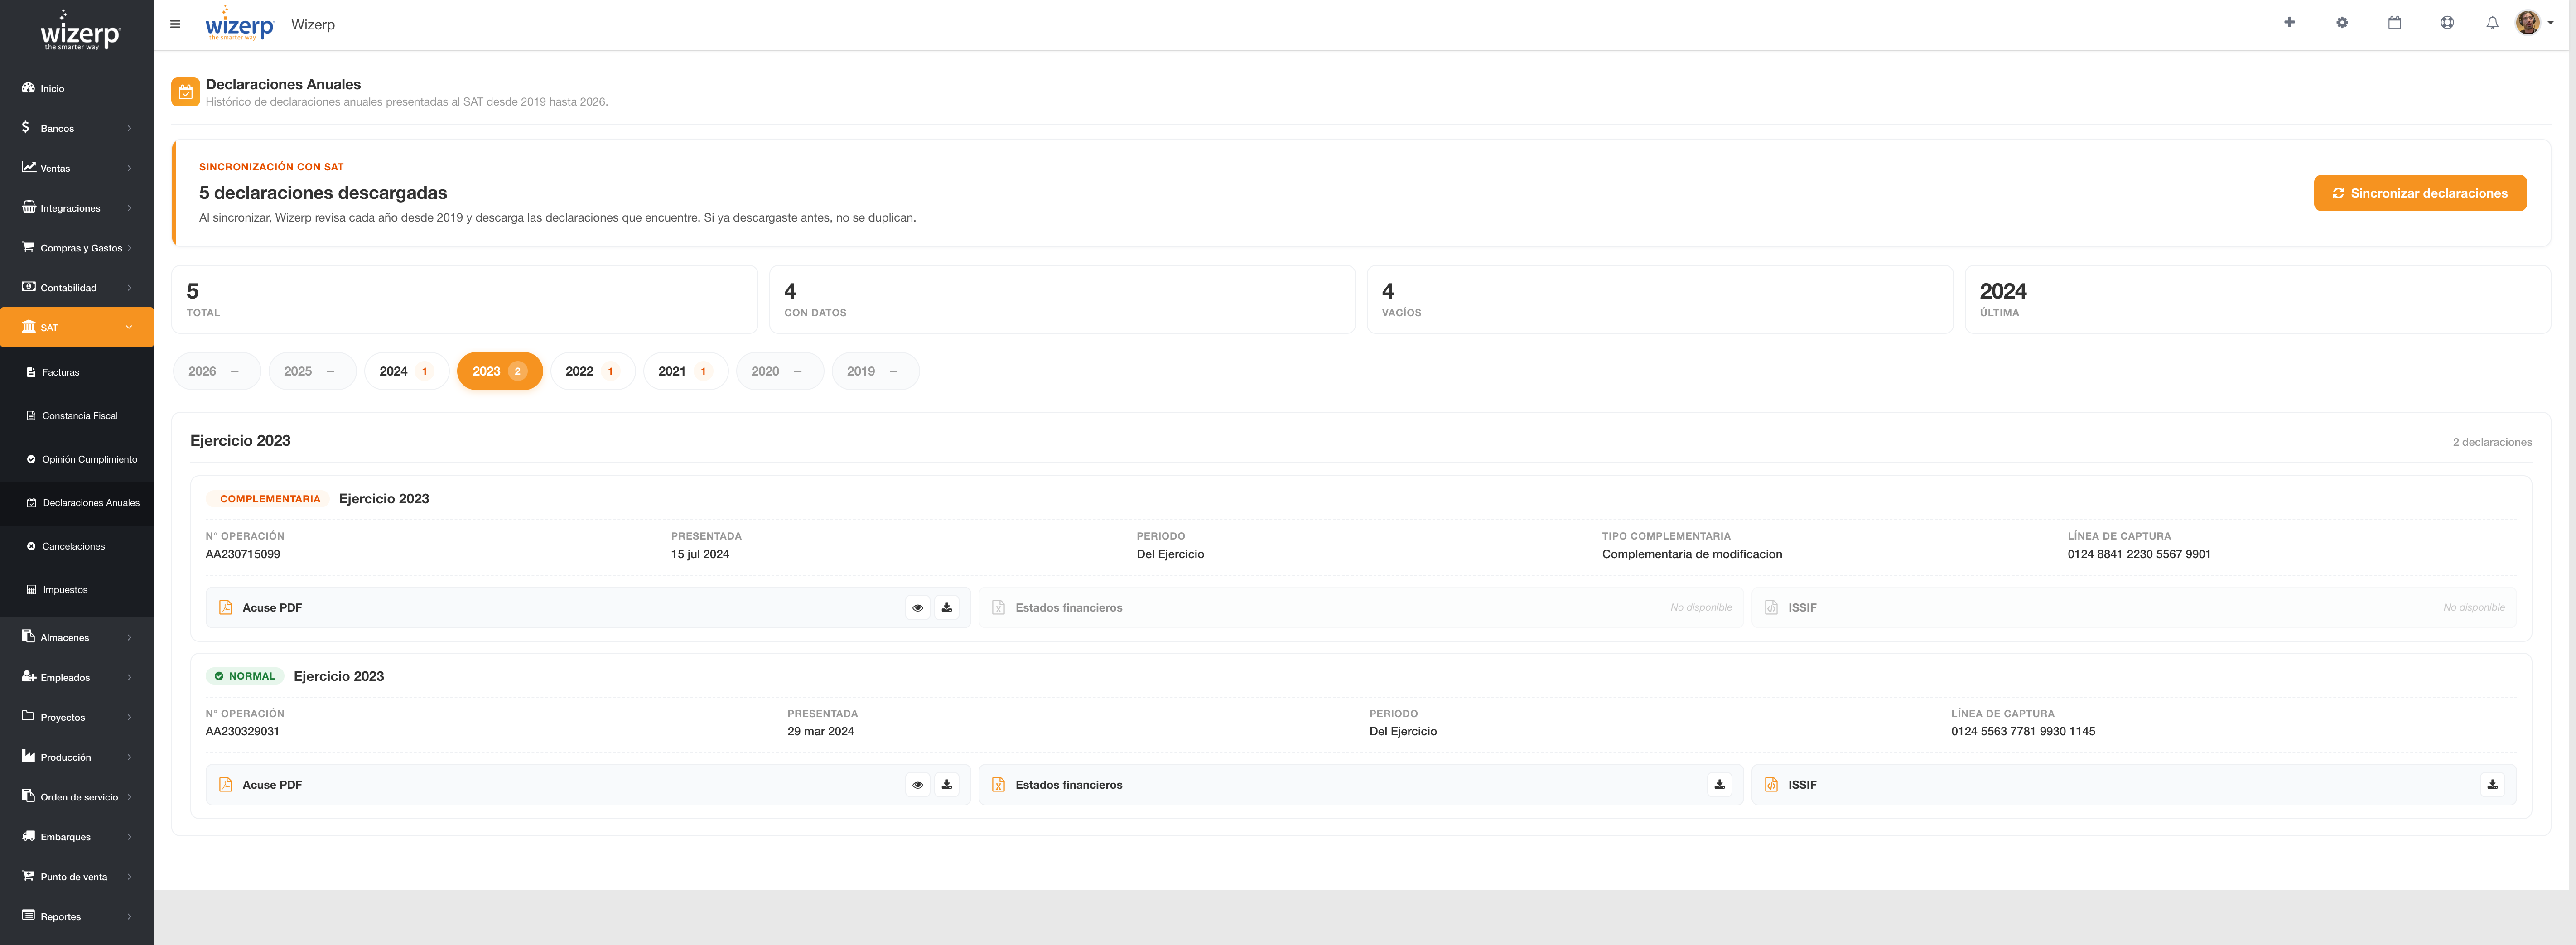2576x945 pixels.
Task: Click the CON DATOS summary card
Action: click(x=1062, y=299)
